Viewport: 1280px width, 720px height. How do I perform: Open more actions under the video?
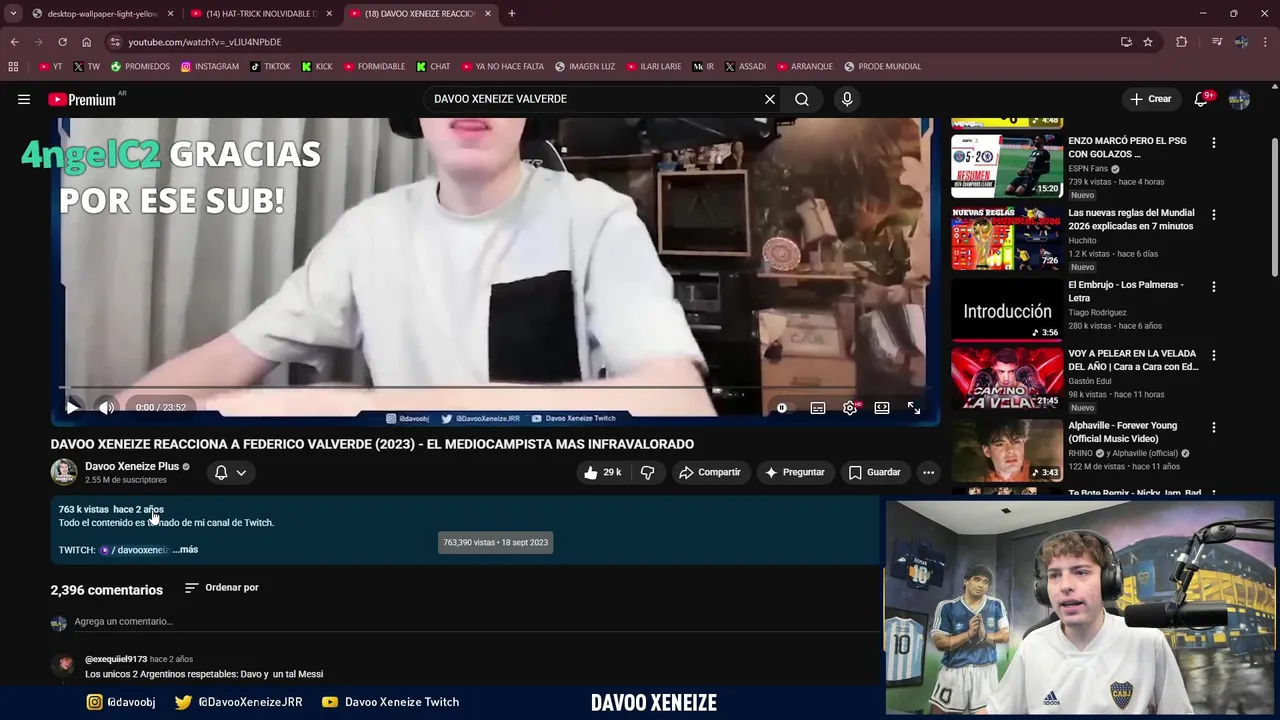click(x=928, y=472)
